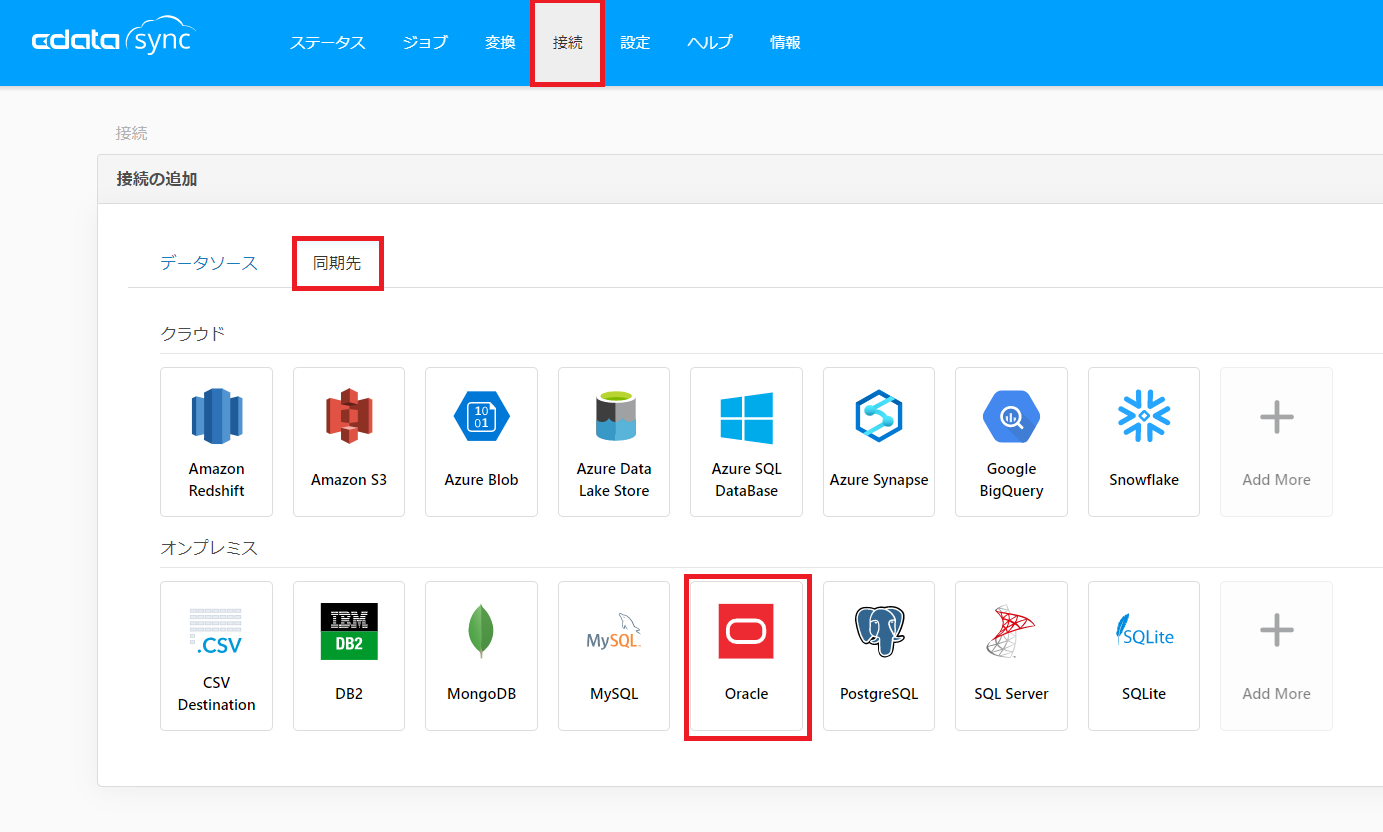
Task: Choose the Azure SQL DataBase tile
Action: (746, 442)
